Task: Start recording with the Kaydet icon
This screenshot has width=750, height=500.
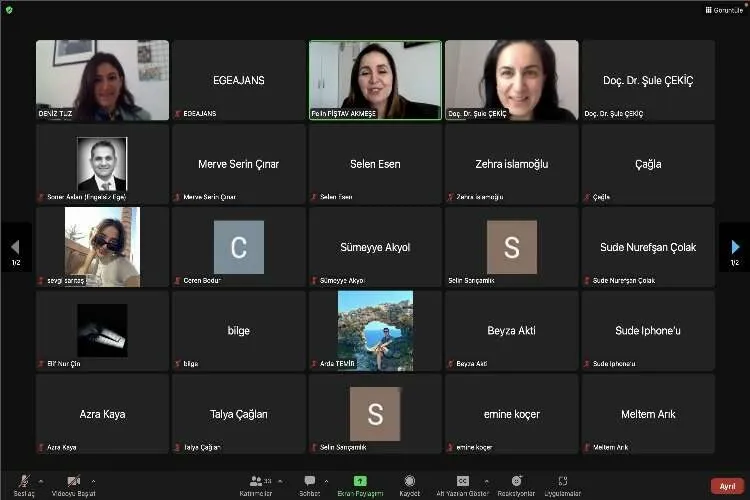Action: point(409,484)
